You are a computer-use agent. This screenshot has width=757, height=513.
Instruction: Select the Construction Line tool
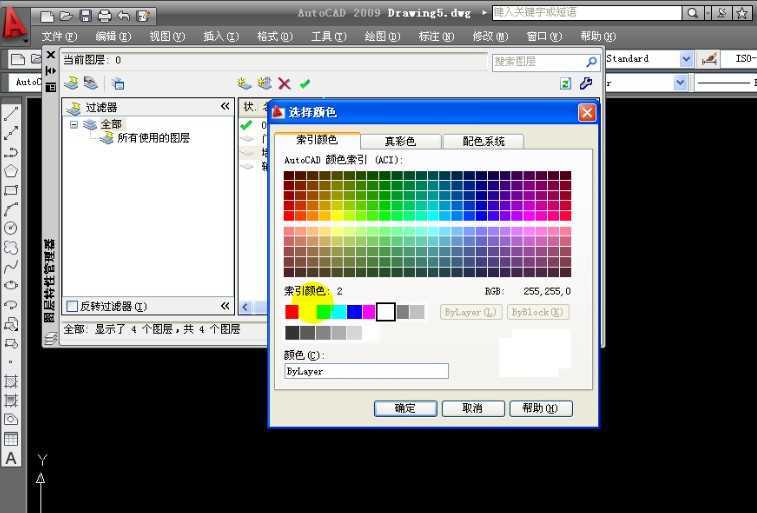tap(11, 133)
